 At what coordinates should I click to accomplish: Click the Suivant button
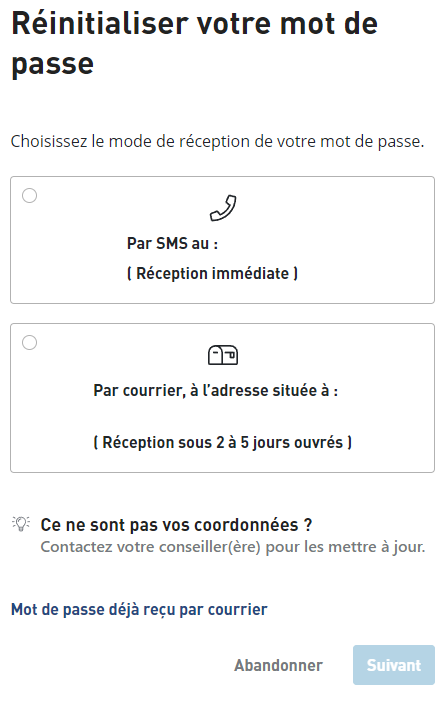pos(394,665)
